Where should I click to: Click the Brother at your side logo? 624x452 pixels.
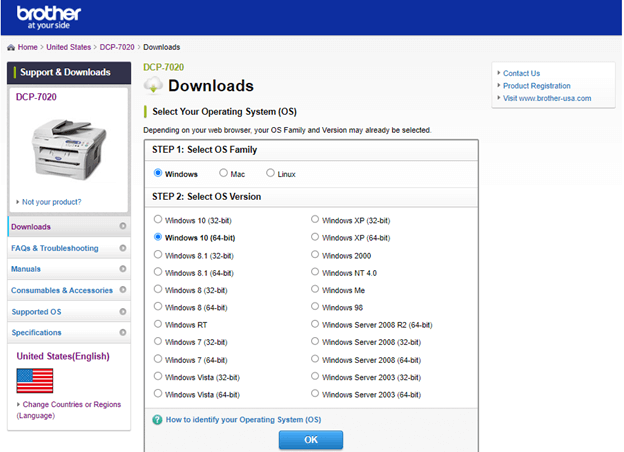click(x=49, y=18)
